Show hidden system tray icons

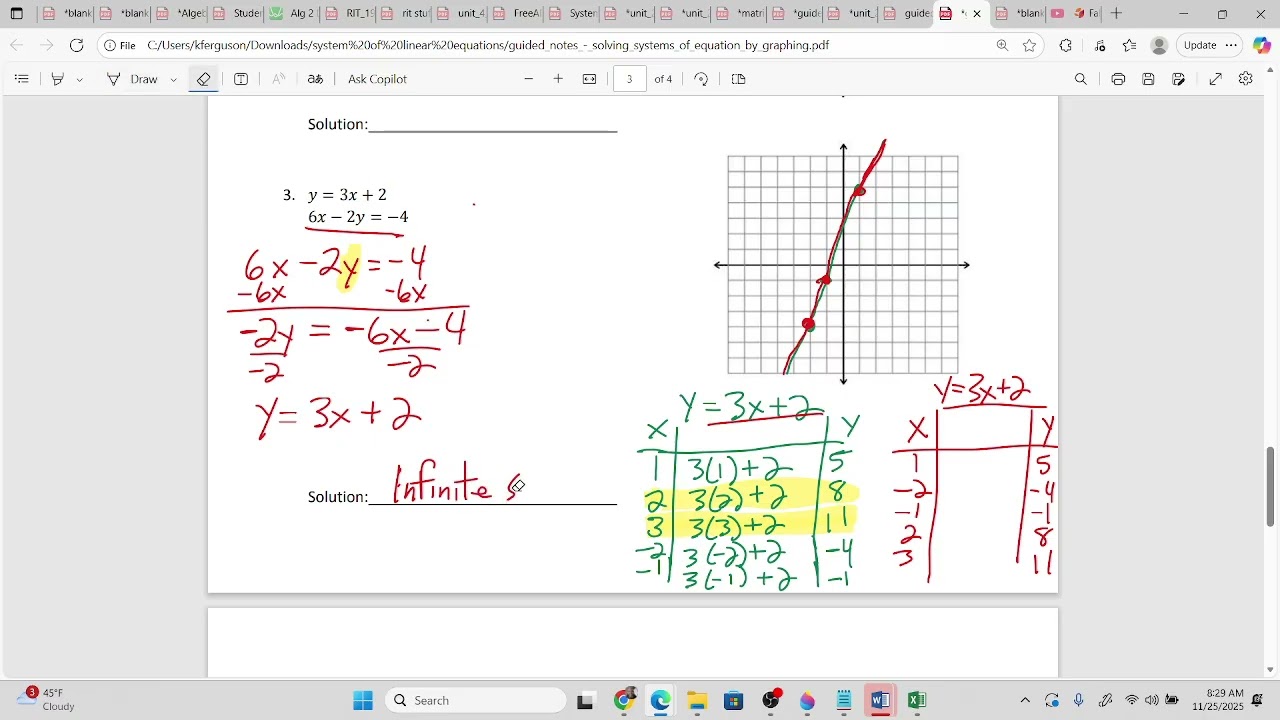point(1025,701)
